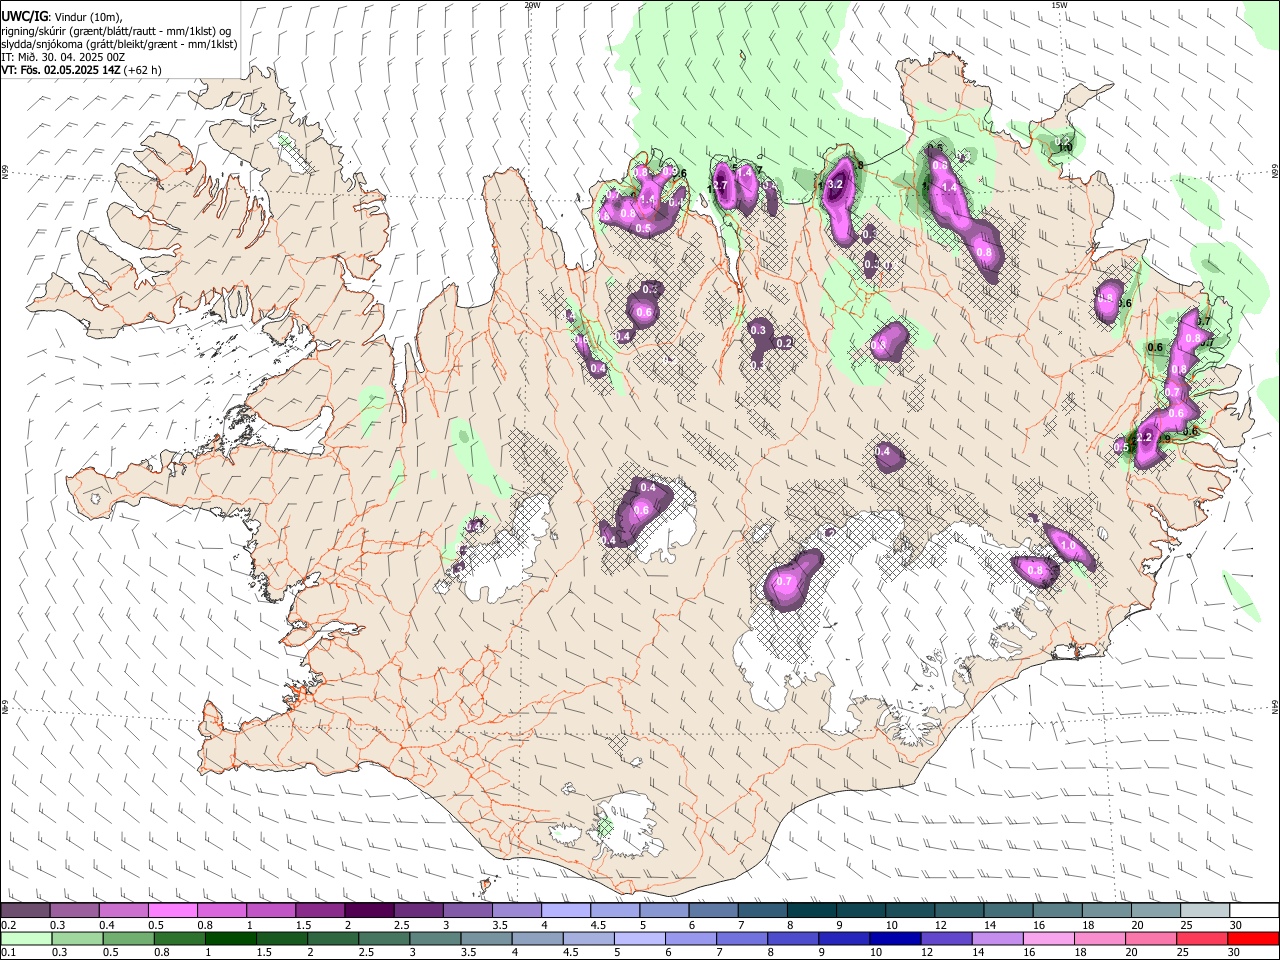Viewport: 1280px width, 960px height.
Task: Click the '15W' longitude label
Action: (x=1058, y=5)
